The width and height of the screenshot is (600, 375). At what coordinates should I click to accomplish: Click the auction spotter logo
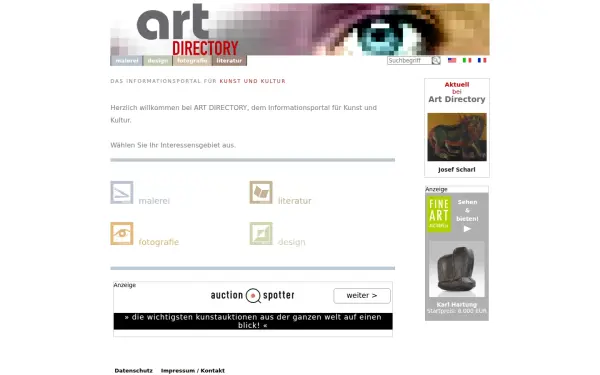[253, 295]
